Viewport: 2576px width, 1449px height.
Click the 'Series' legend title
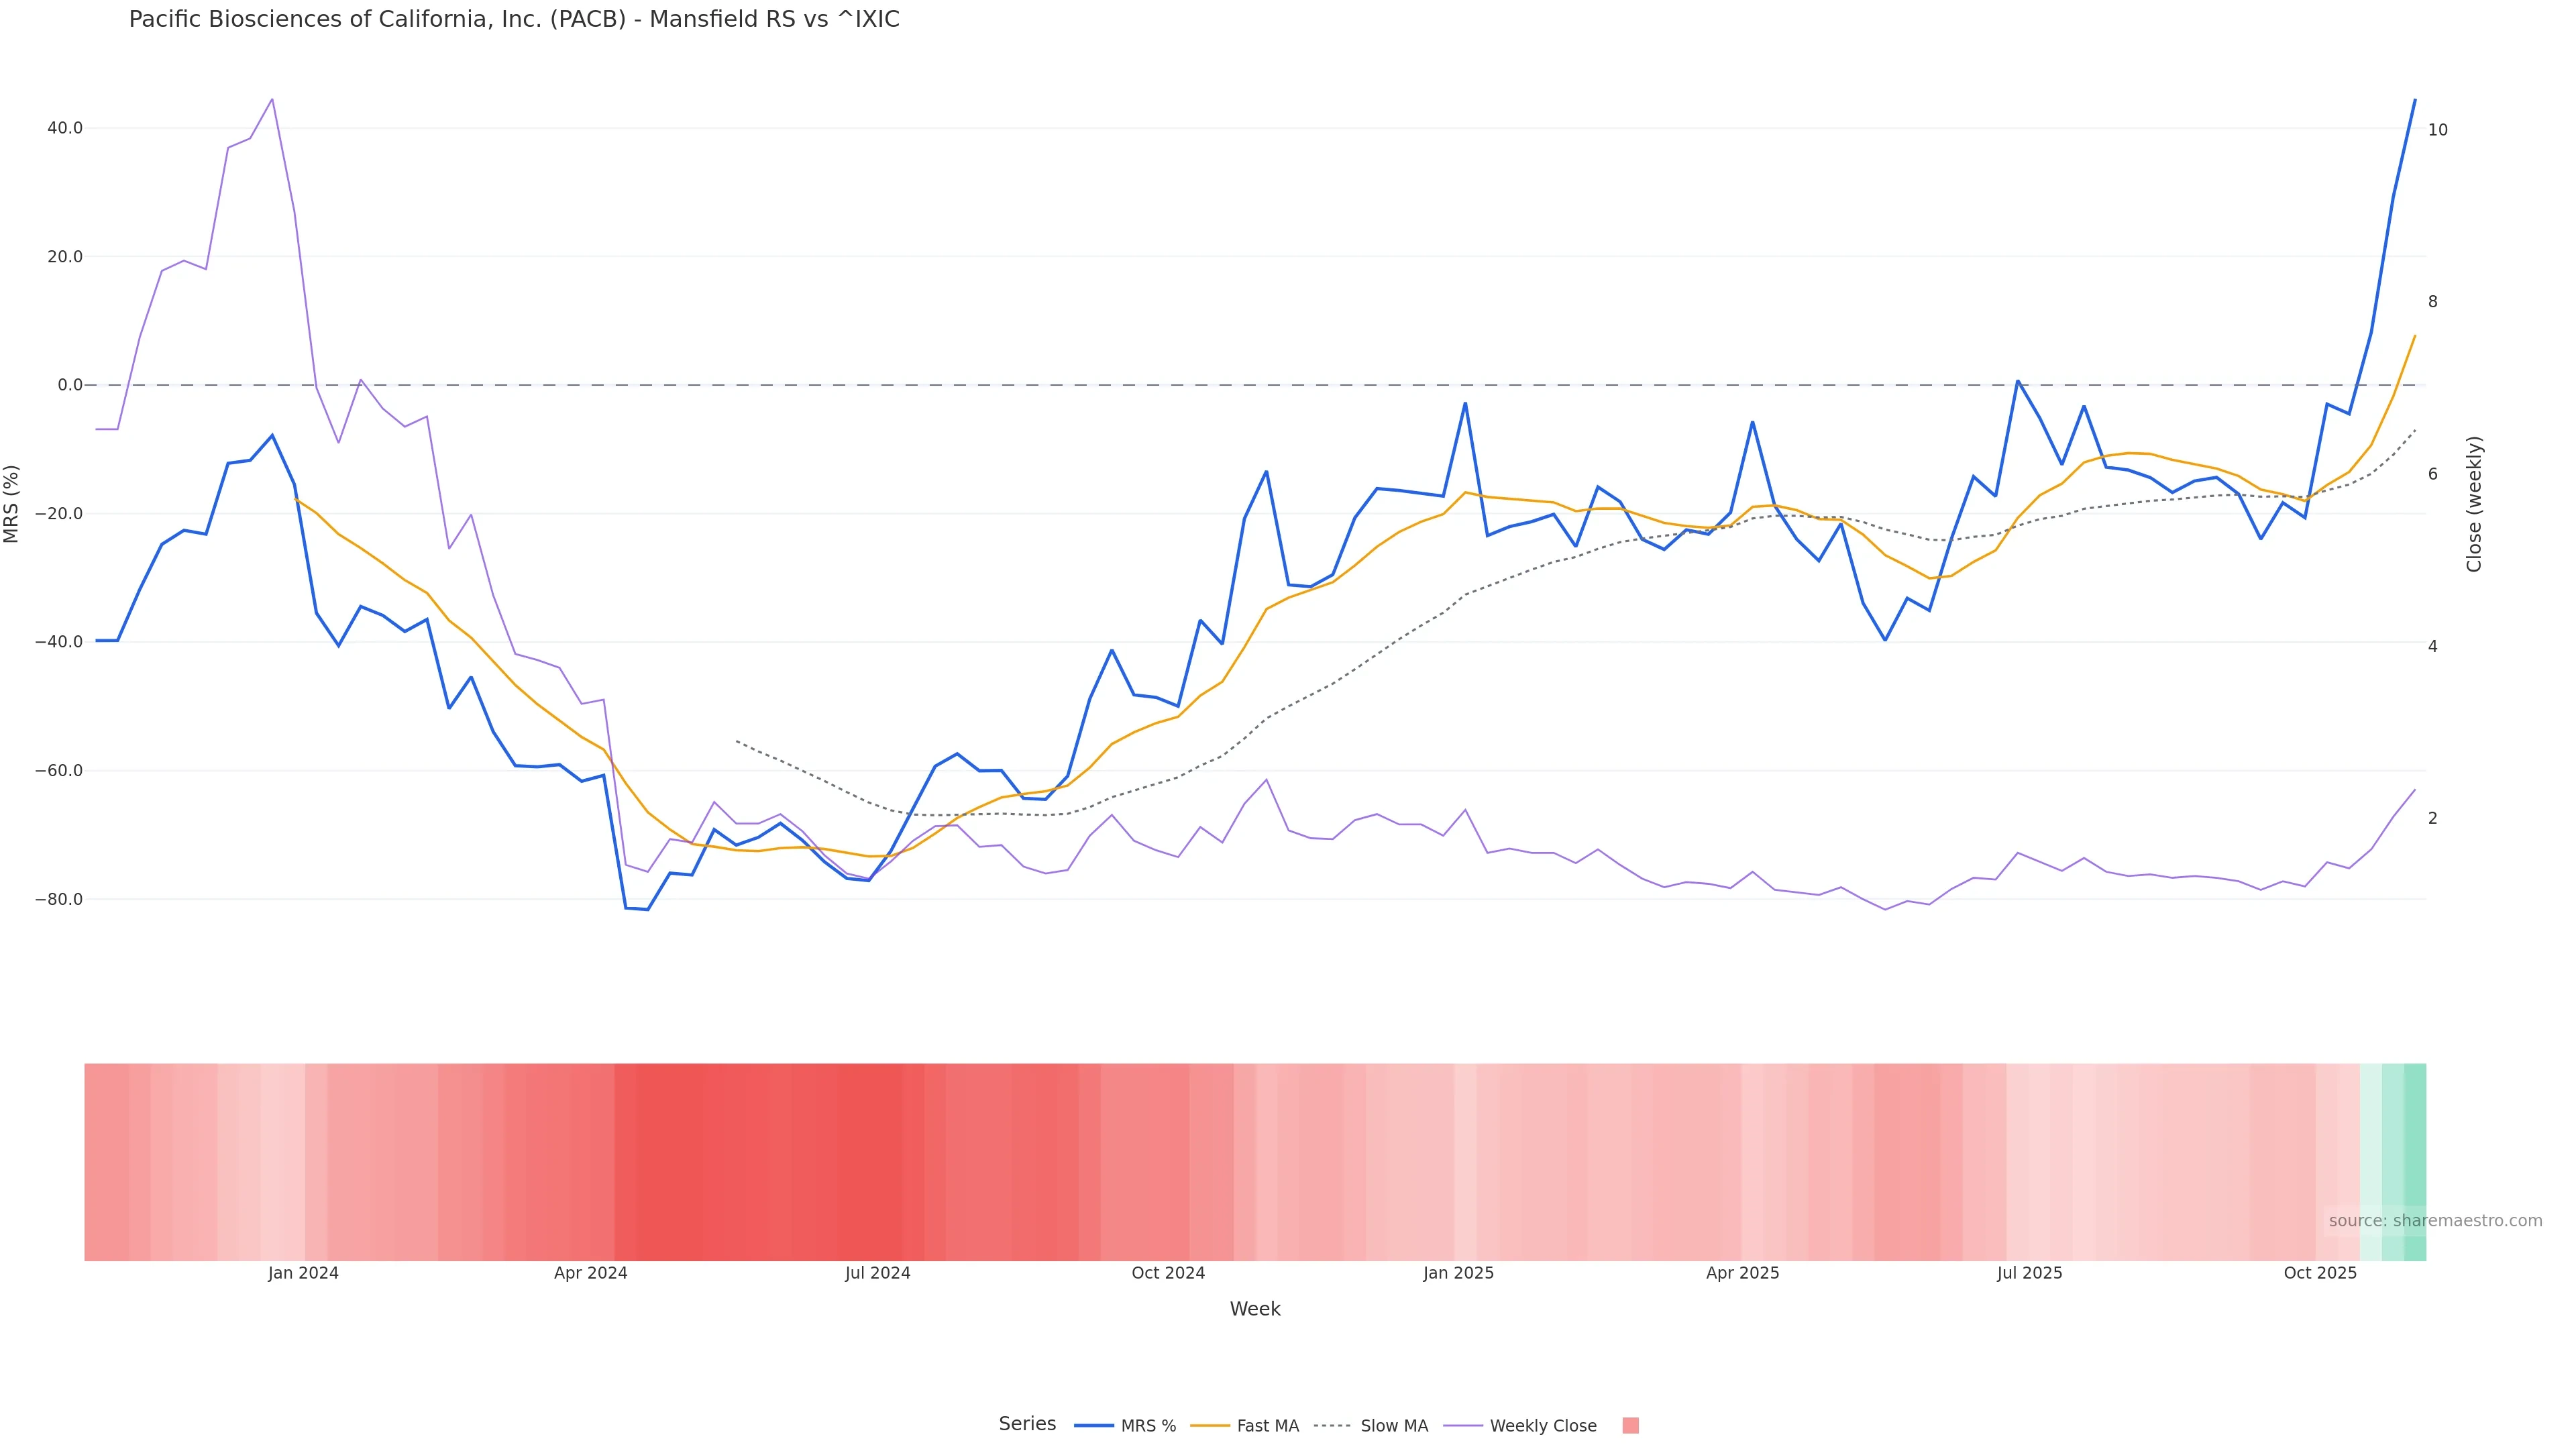click(x=1027, y=1424)
